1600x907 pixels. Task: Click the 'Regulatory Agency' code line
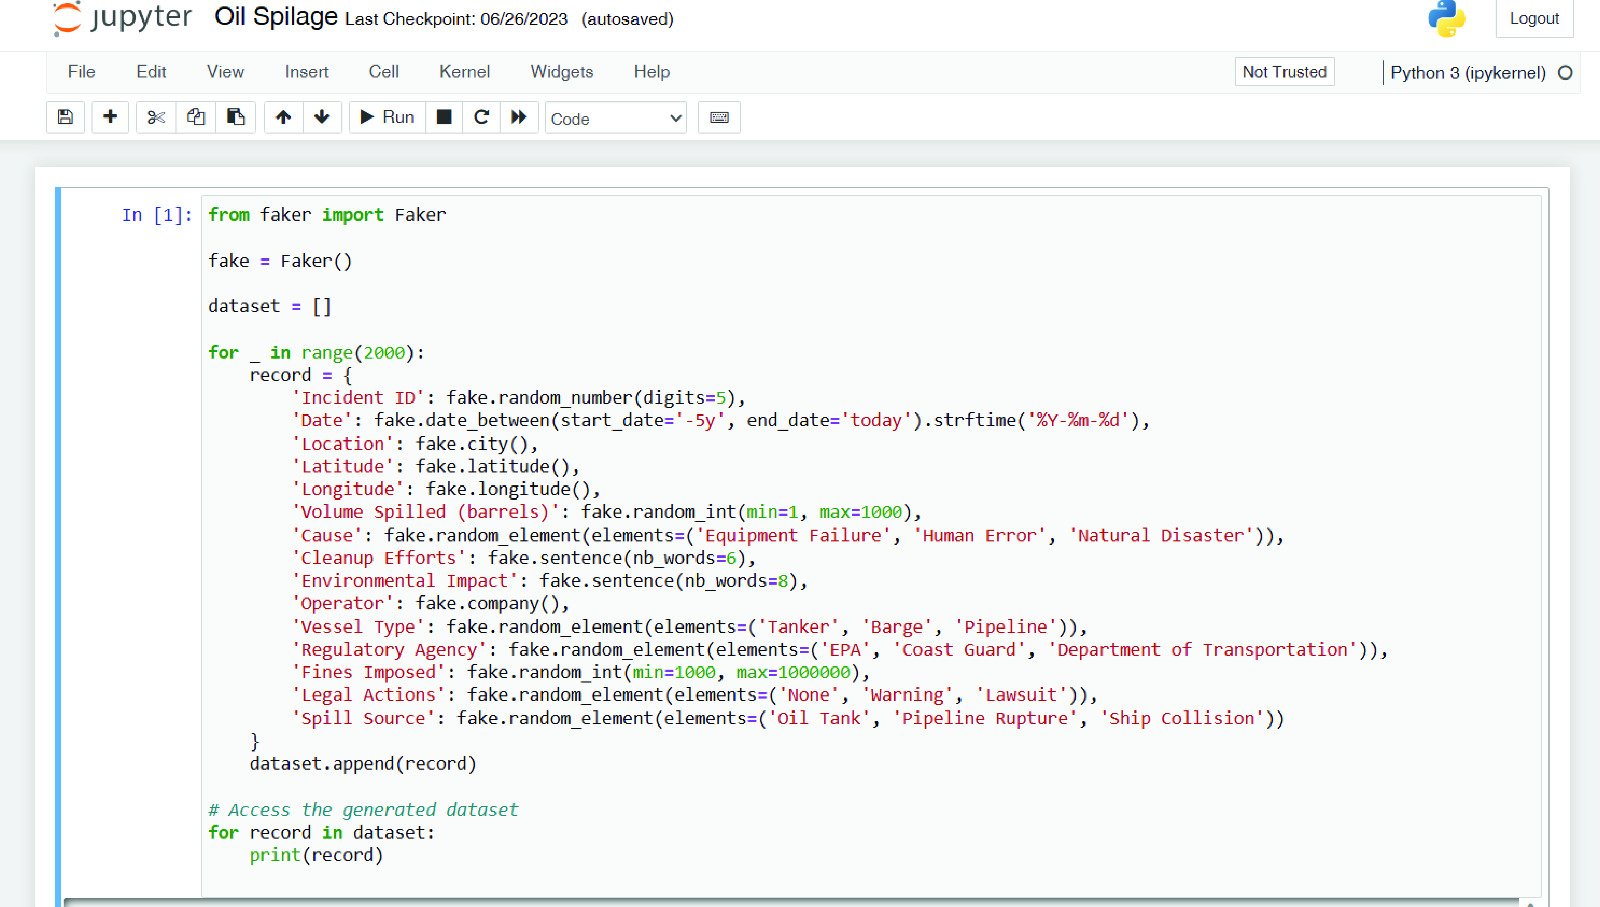[840, 650]
